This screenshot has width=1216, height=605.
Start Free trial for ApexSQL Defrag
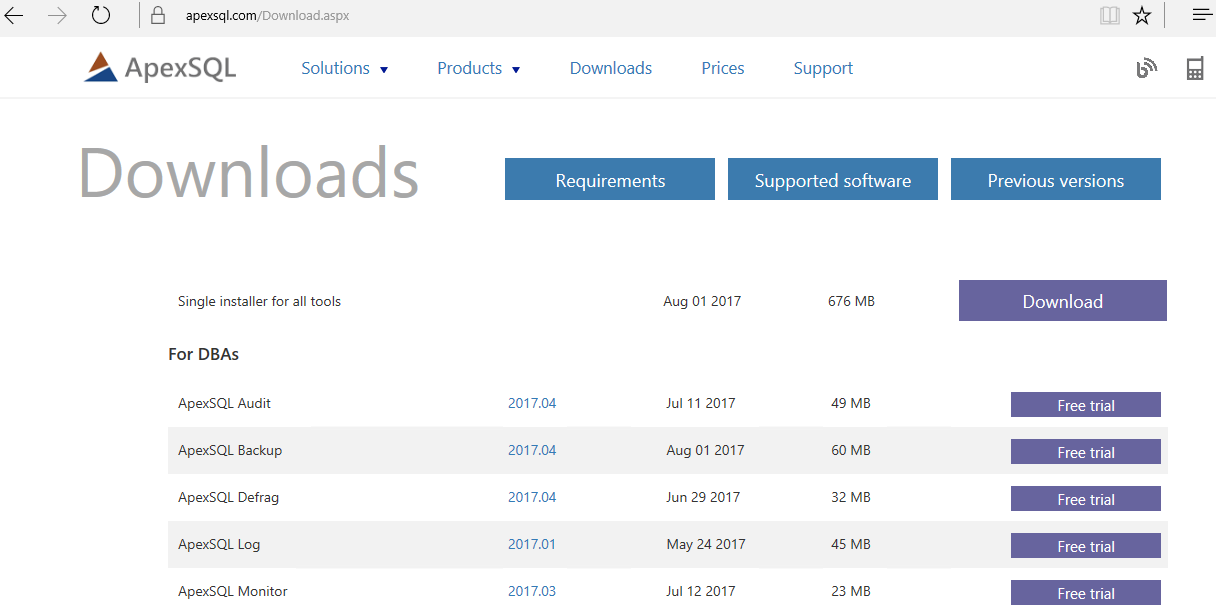(1086, 499)
